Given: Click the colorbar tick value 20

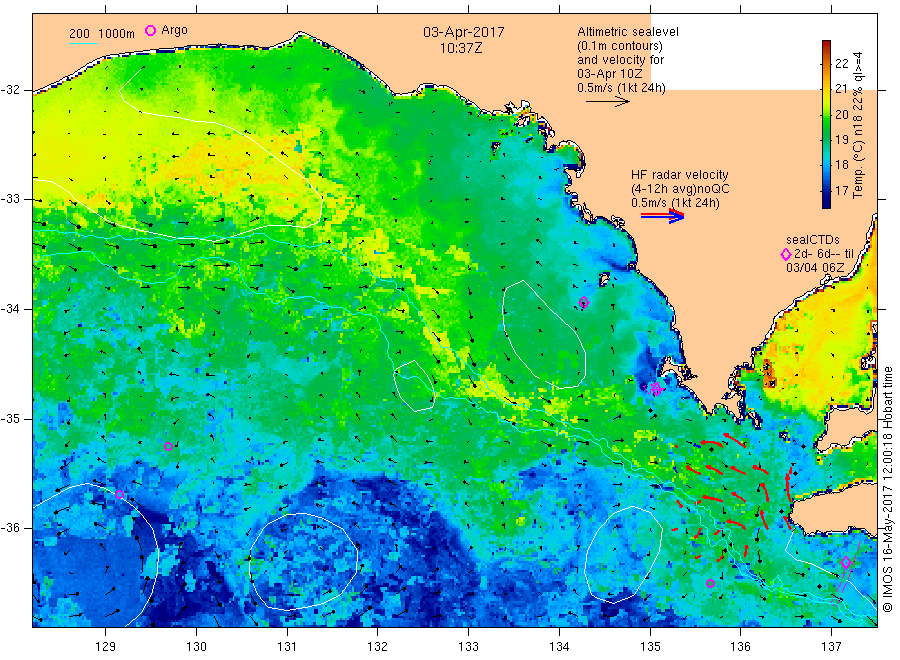Looking at the screenshot, I should pyautogui.click(x=841, y=114).
